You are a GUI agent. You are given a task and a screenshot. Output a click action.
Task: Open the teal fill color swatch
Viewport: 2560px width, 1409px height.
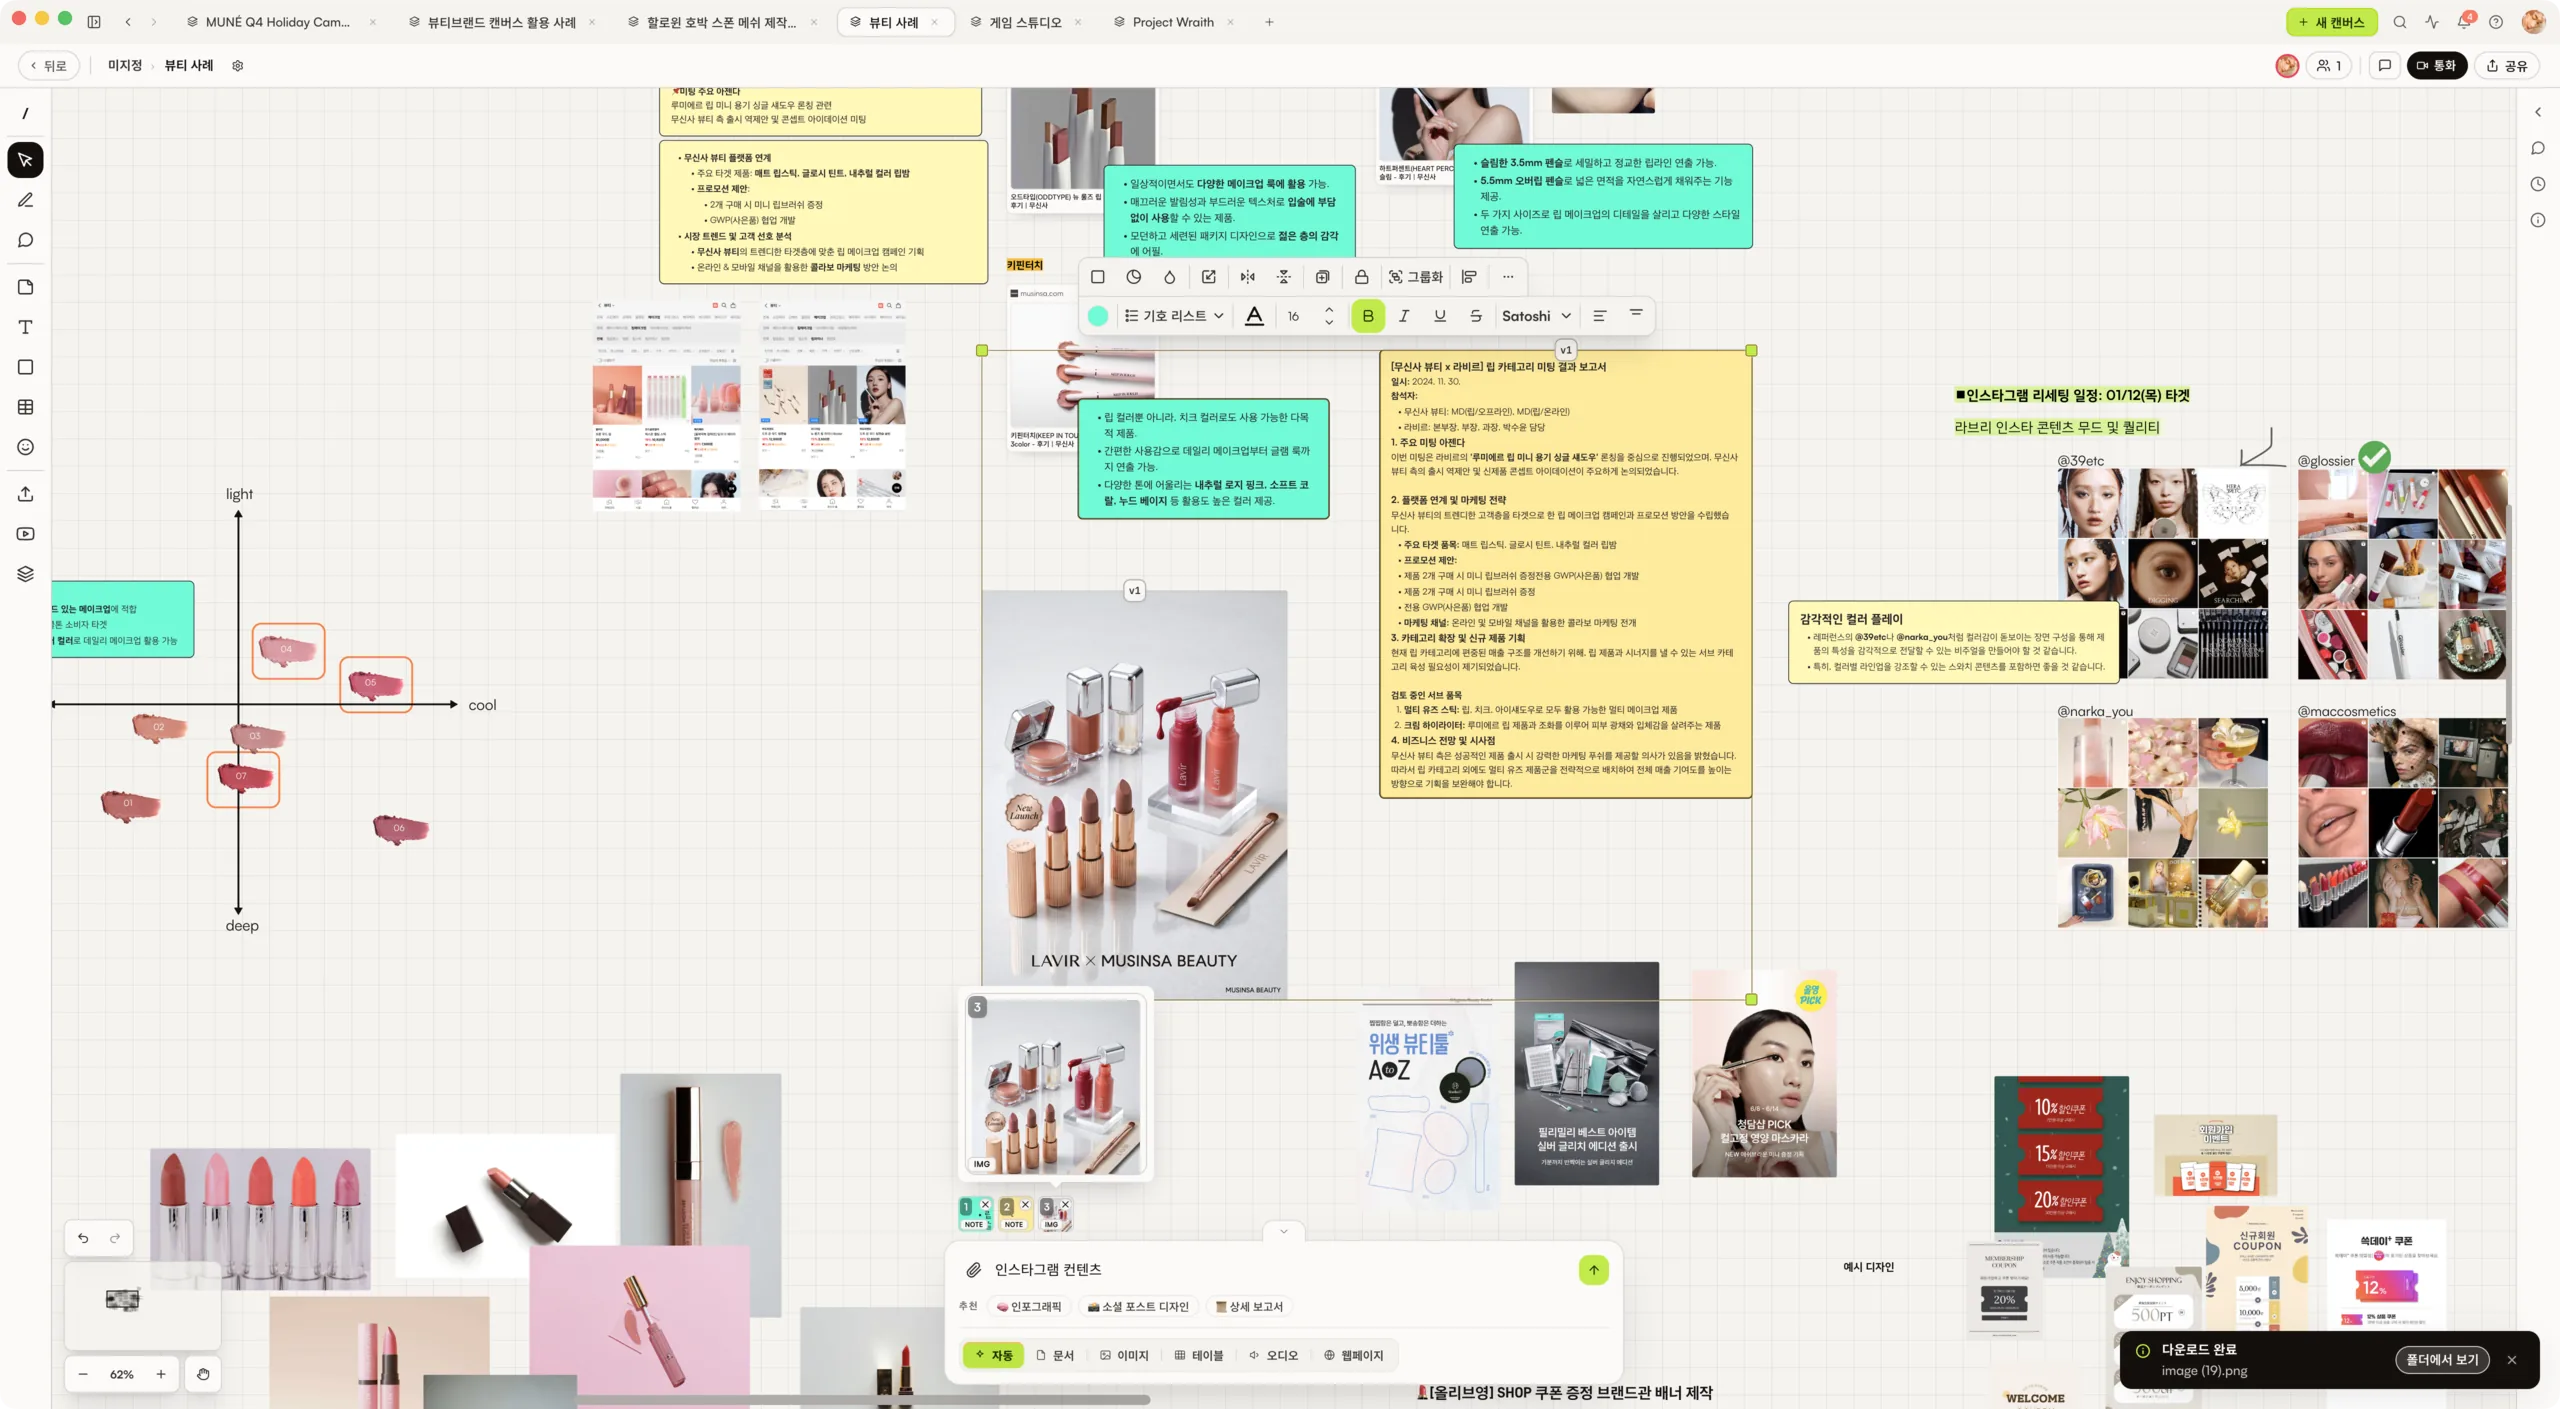click(x=1098, y=316)
